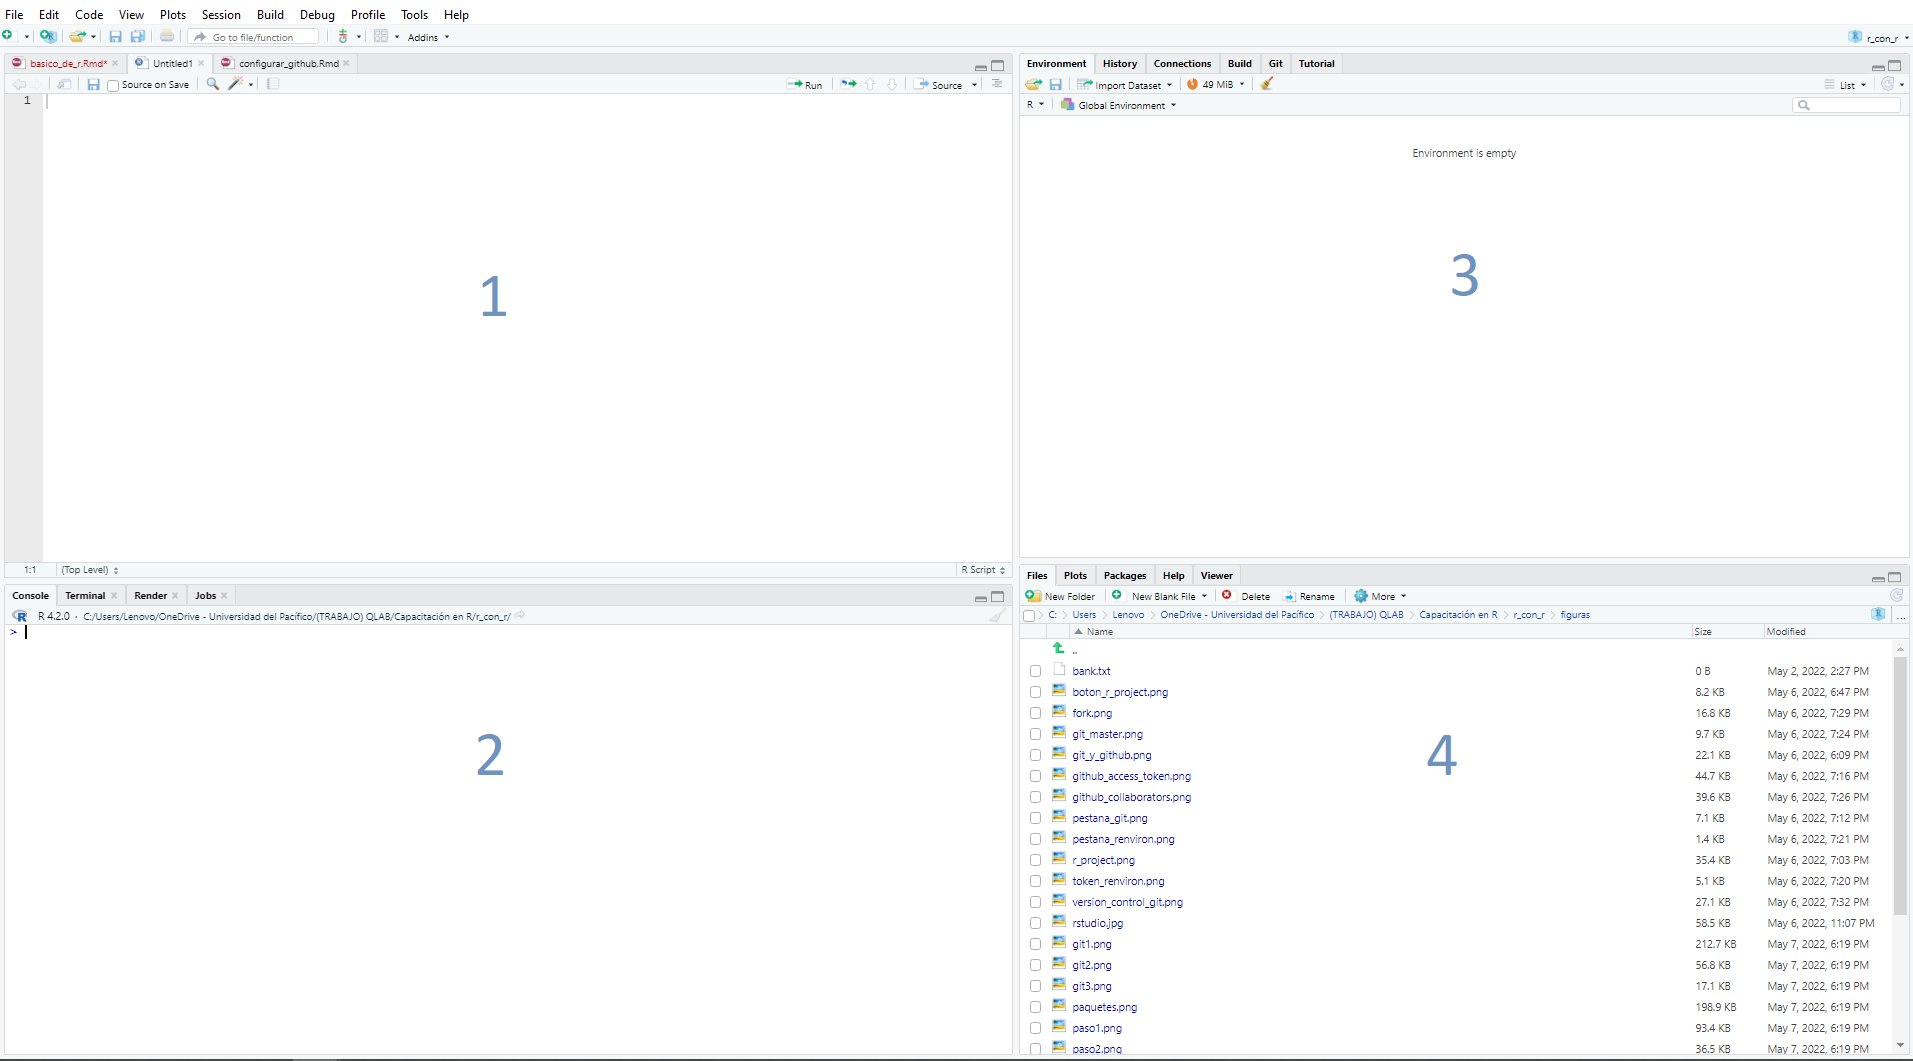1913x1061 pixels.
Task: Open the Session menu
Action: [221, 15]
